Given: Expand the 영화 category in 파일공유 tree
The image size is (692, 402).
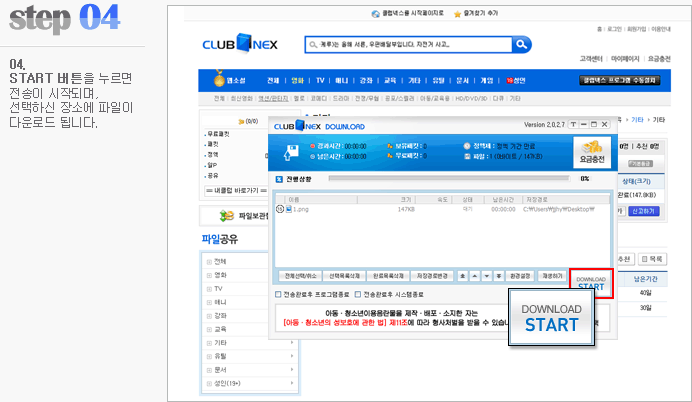Looking at the screenshot, I should click(209, 275).
